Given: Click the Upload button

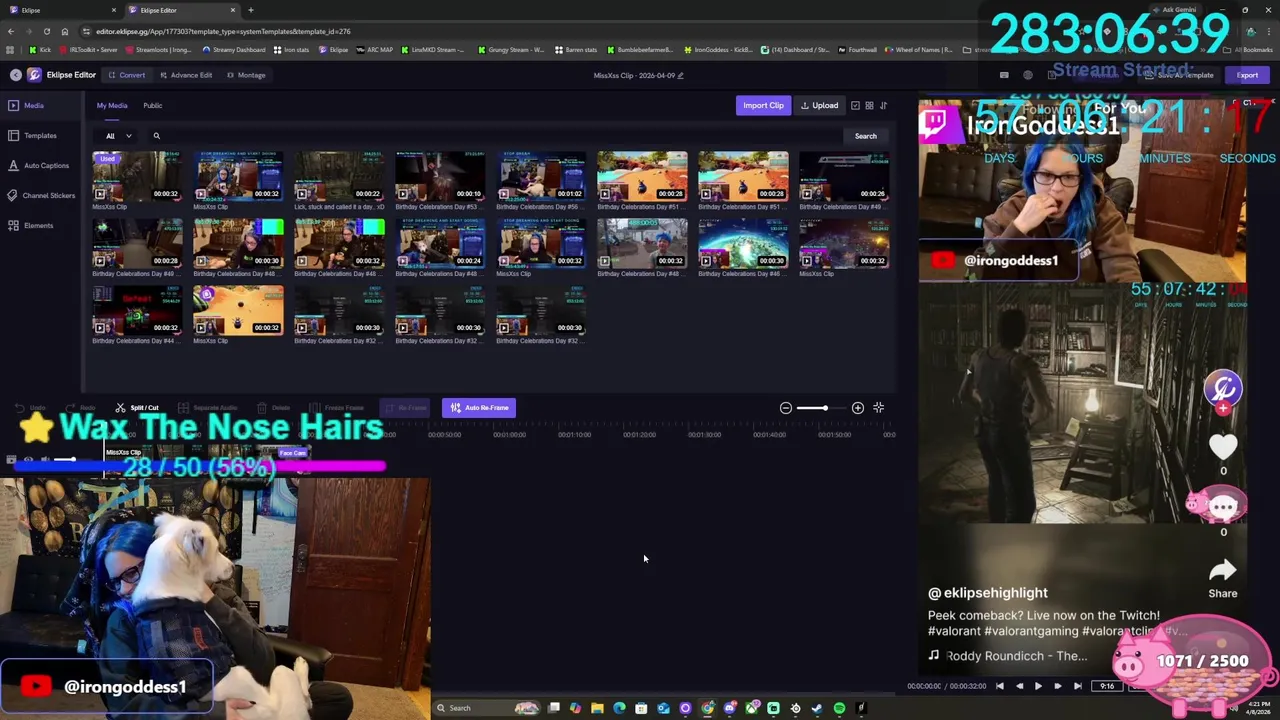Looking at the screenshot, I should tap(819, 105).
